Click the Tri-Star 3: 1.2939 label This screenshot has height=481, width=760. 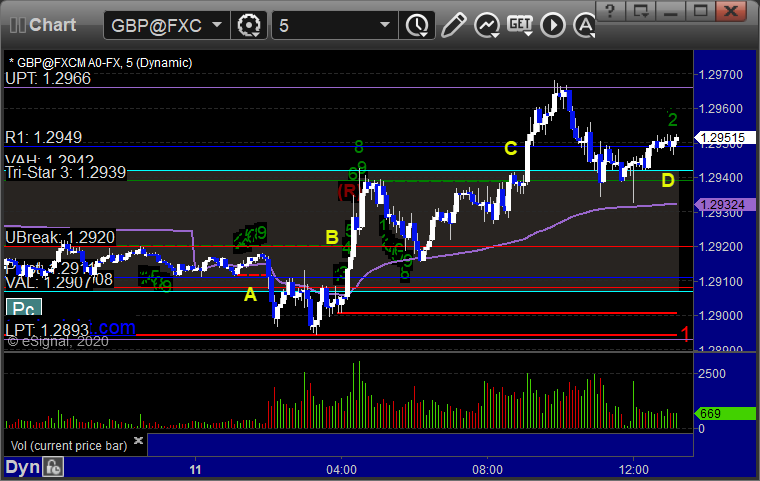65,172
